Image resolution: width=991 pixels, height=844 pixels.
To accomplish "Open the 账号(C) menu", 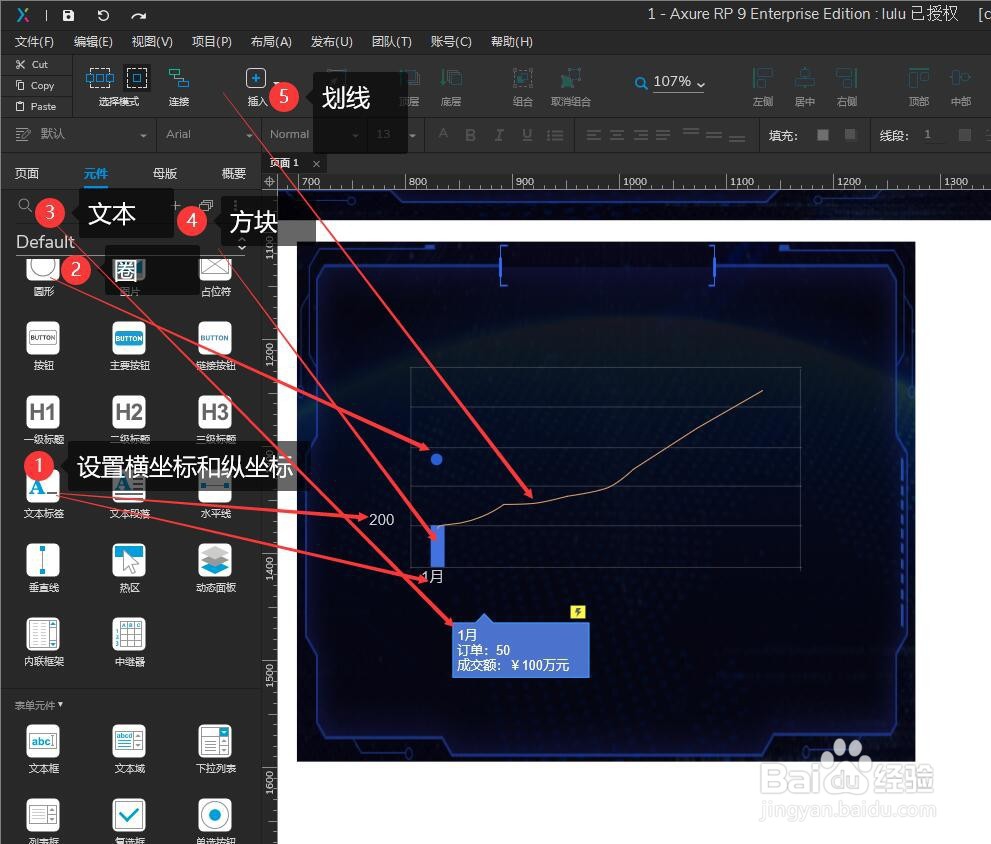I will point(451,42).
